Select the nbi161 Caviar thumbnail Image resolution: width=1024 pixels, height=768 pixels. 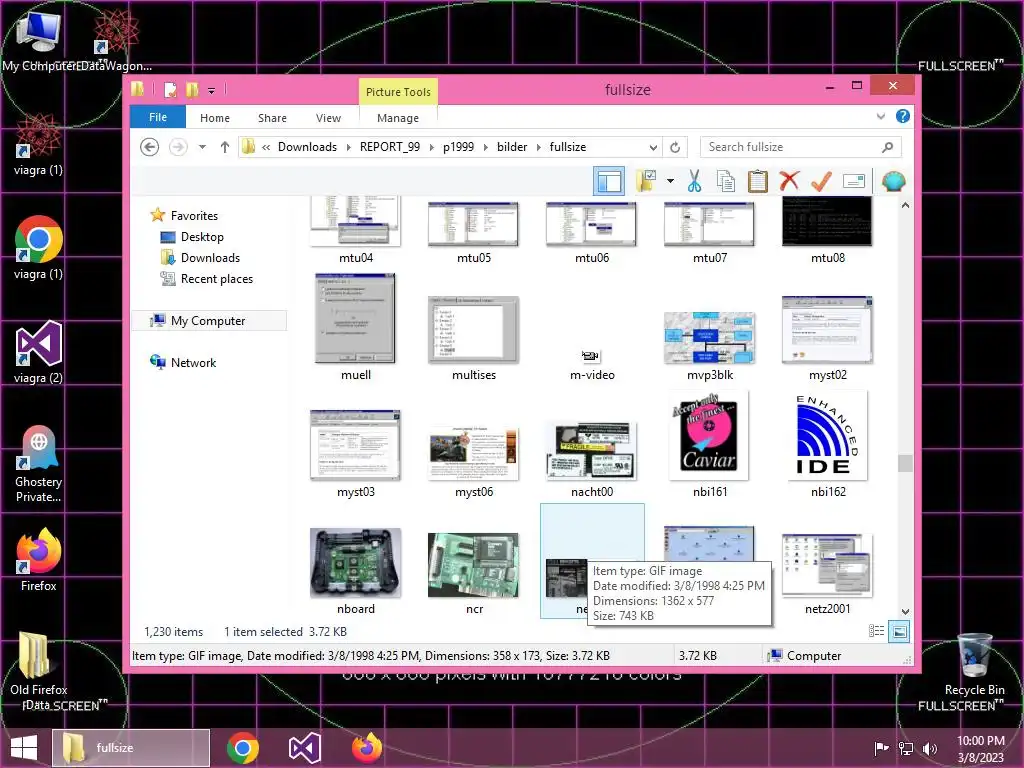click(709, 436)
